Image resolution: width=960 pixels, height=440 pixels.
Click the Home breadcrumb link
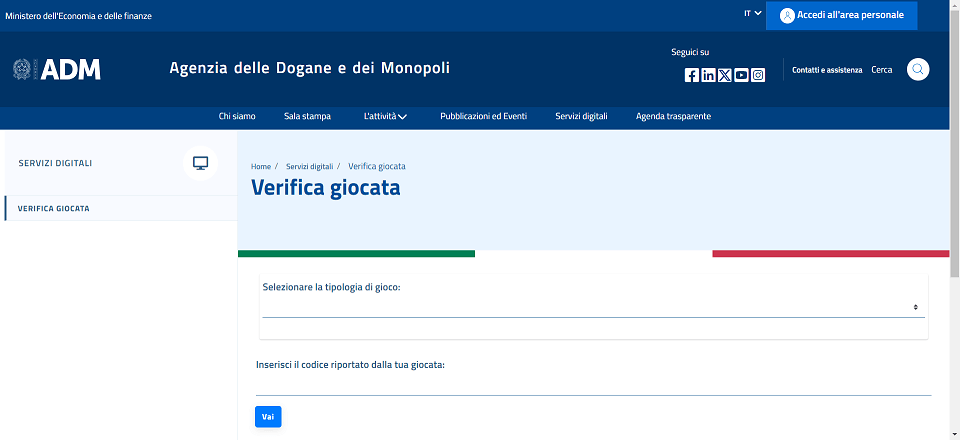tap(261, 166)
